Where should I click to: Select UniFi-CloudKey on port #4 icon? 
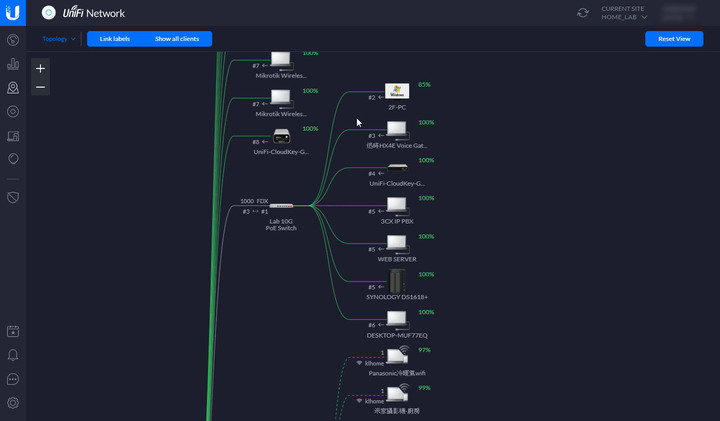(x=397, y=167)
